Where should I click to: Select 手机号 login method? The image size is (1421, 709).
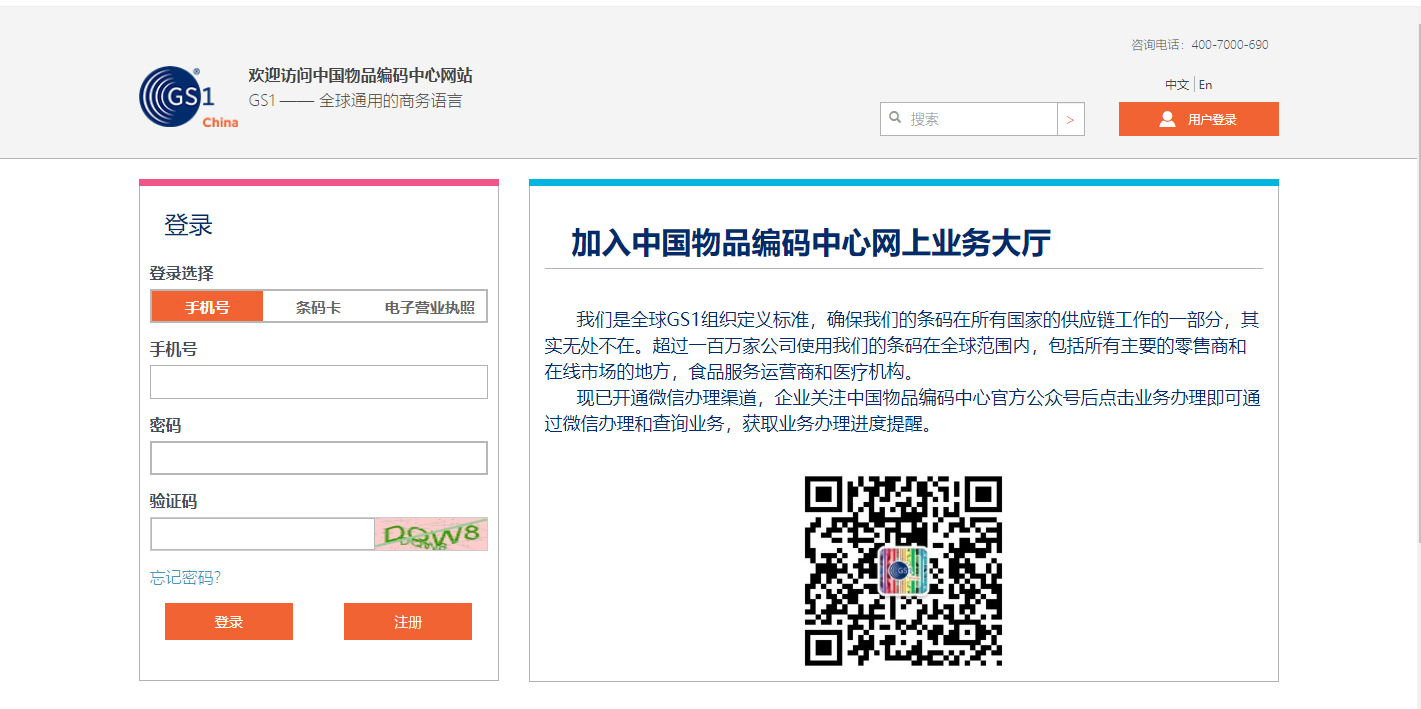[206, 305]
